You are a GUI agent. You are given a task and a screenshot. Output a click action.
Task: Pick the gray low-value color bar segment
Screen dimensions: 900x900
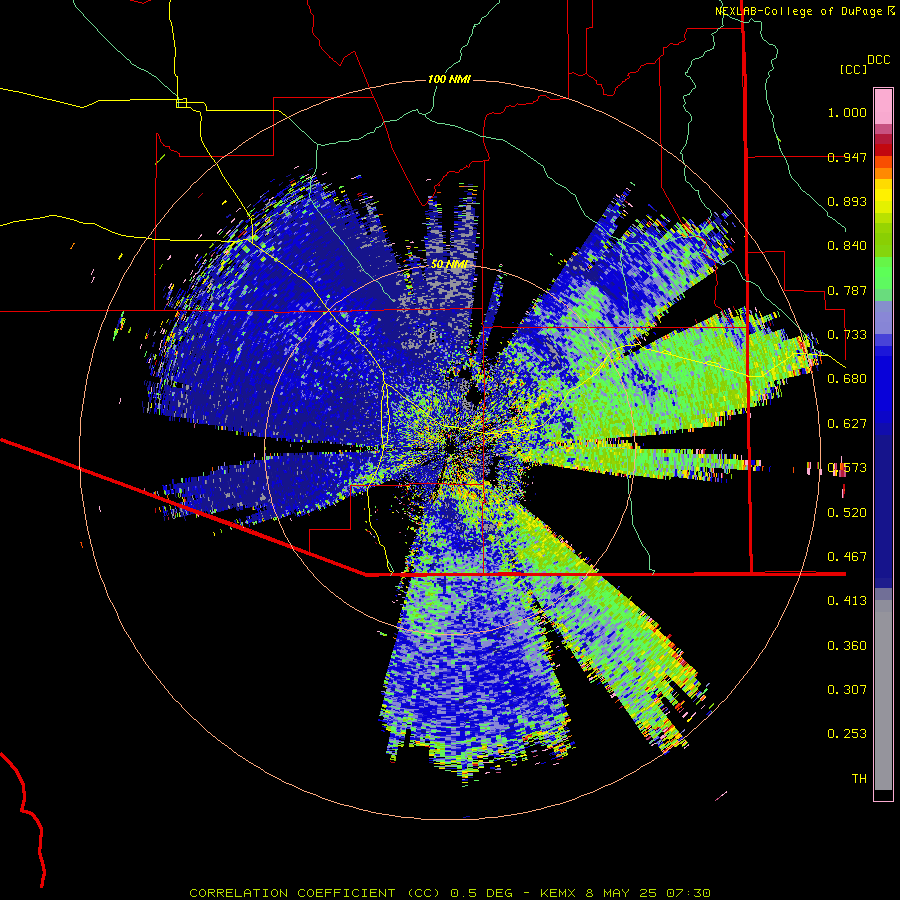883,695
